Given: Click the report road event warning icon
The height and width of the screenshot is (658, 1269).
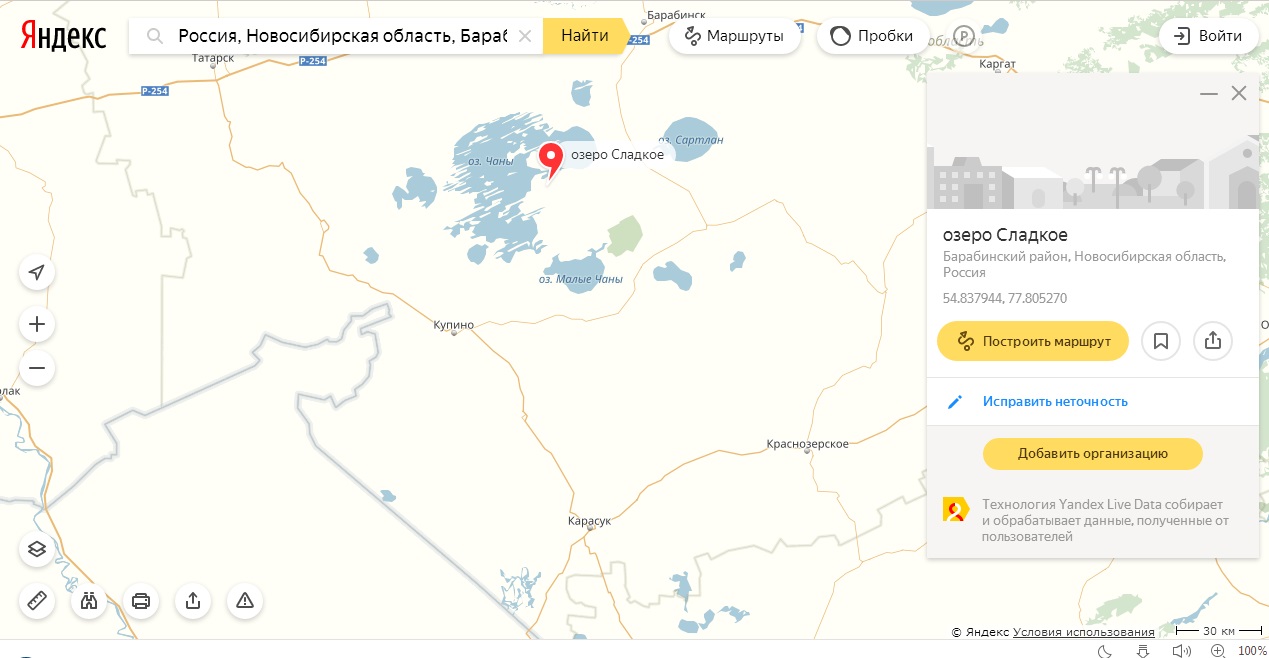Looking at the screenshot, I should tap(245, 601).
